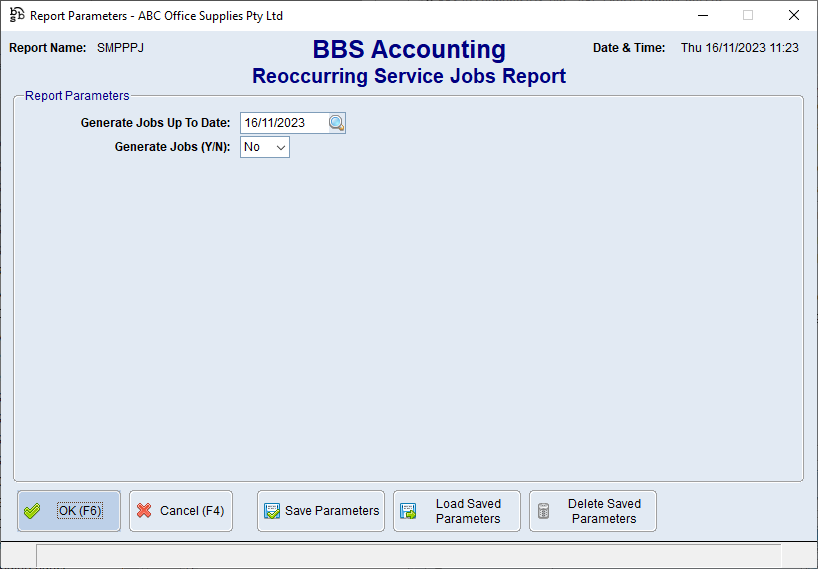
Task: Click the Report Parameters group label
Action: click(x=77, y=96)
